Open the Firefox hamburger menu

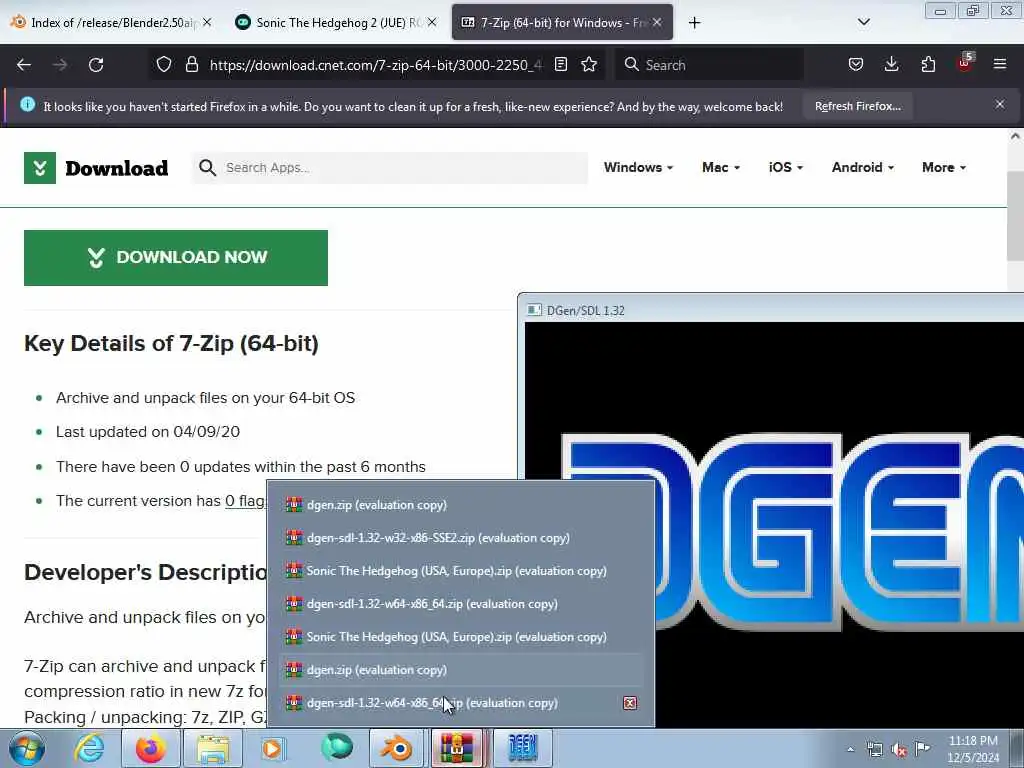(1000, 64)
